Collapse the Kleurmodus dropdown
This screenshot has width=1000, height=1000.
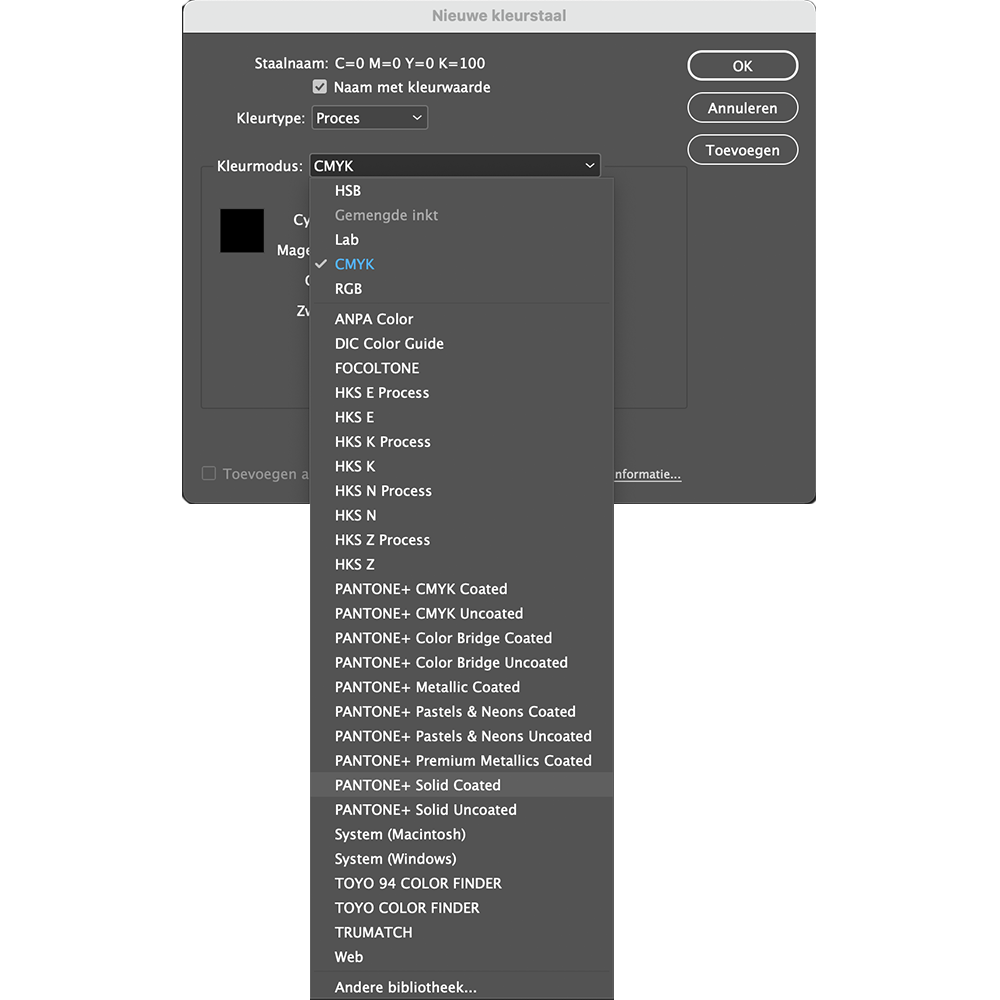455,164
